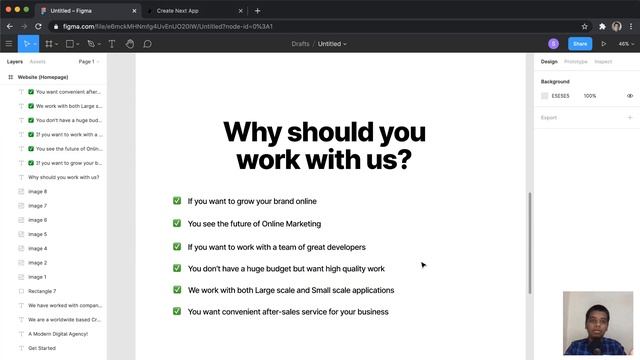Reload the browser page
640x360 pixels.
[38, 27]
